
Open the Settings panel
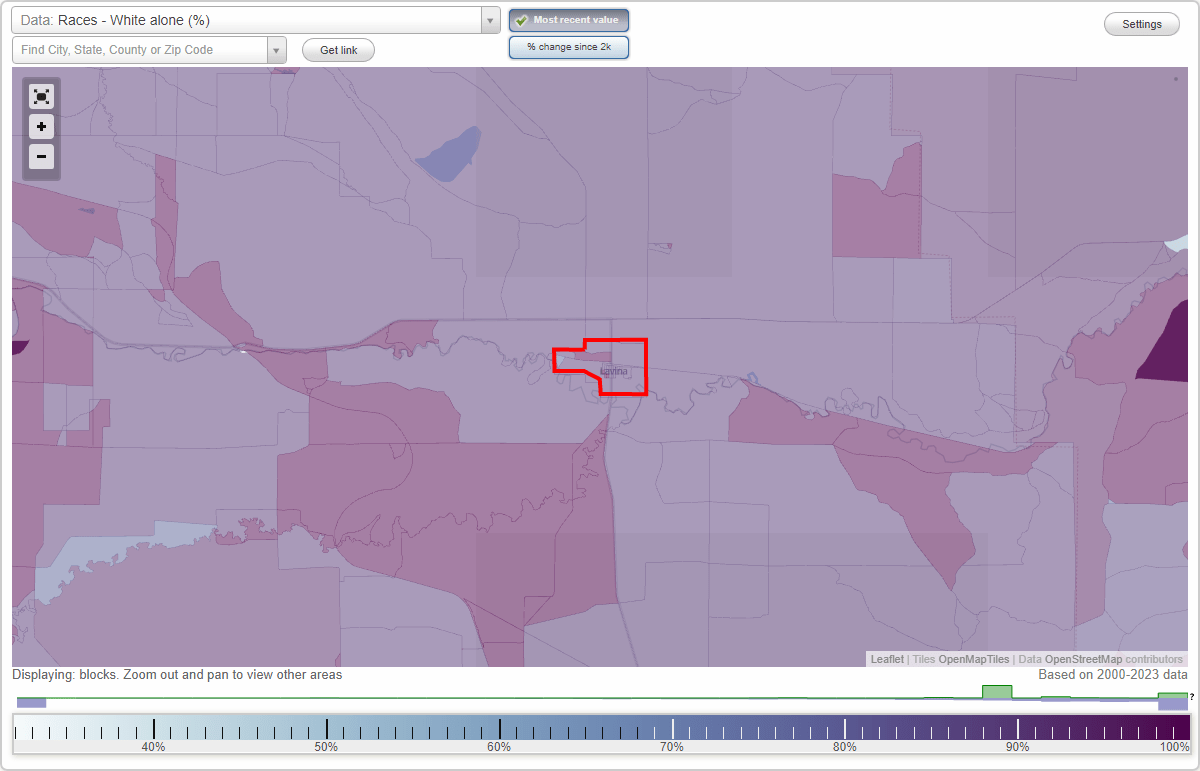[x=1141, y=23]
